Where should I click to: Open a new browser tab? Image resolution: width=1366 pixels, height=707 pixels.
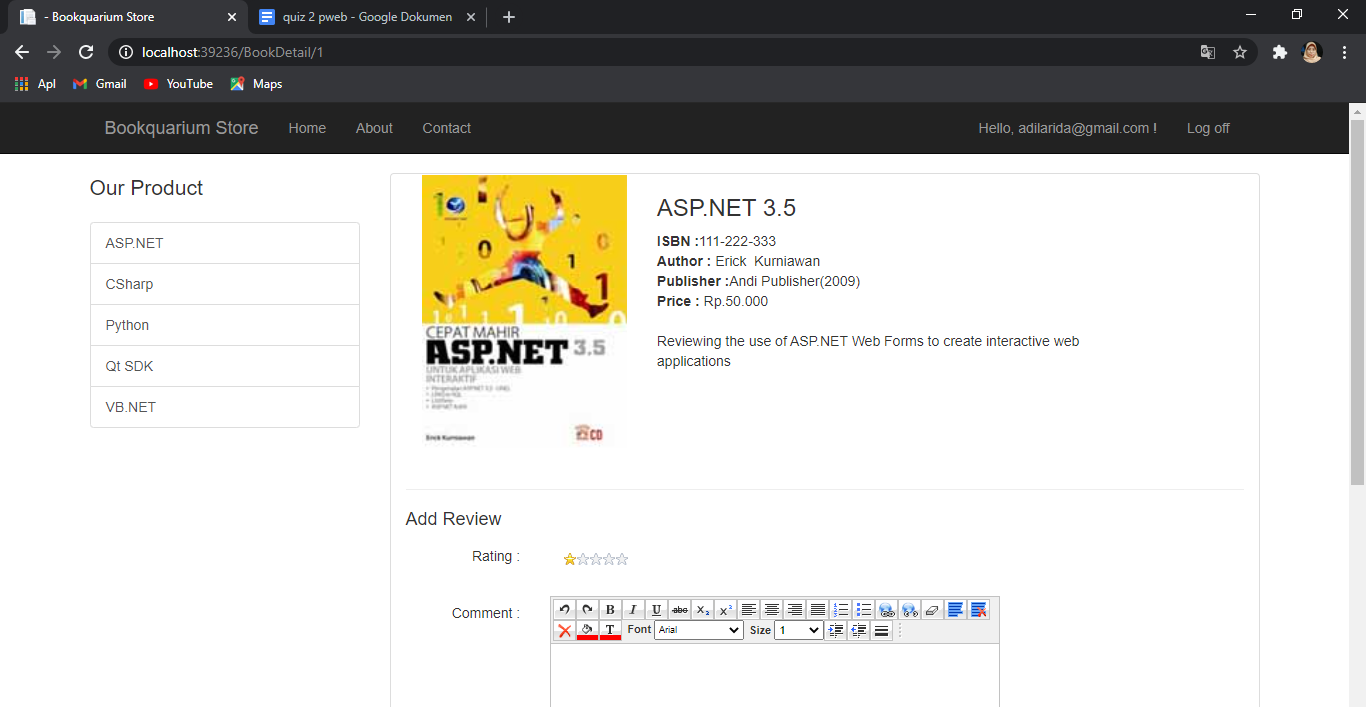point(509,17)
